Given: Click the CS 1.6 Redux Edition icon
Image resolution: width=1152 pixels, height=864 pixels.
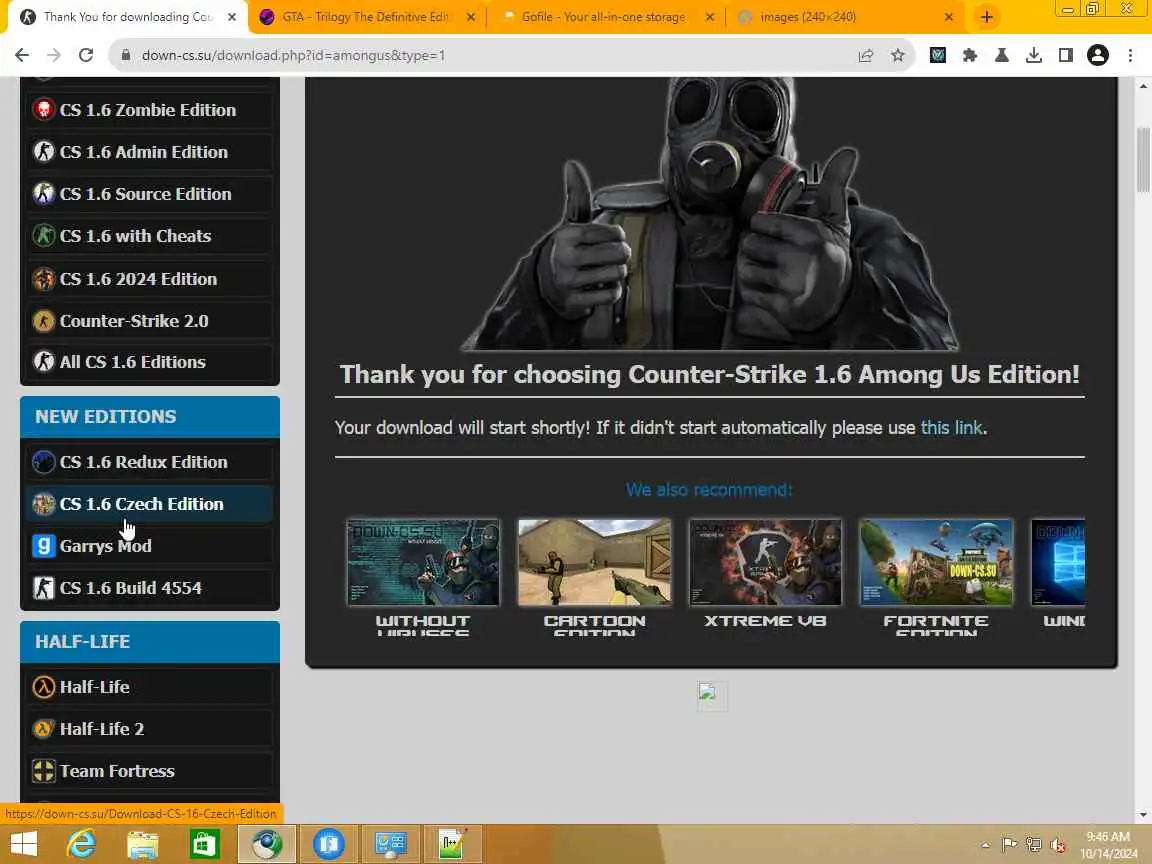Looking at the screenshot, I should [x=43, y=461].
